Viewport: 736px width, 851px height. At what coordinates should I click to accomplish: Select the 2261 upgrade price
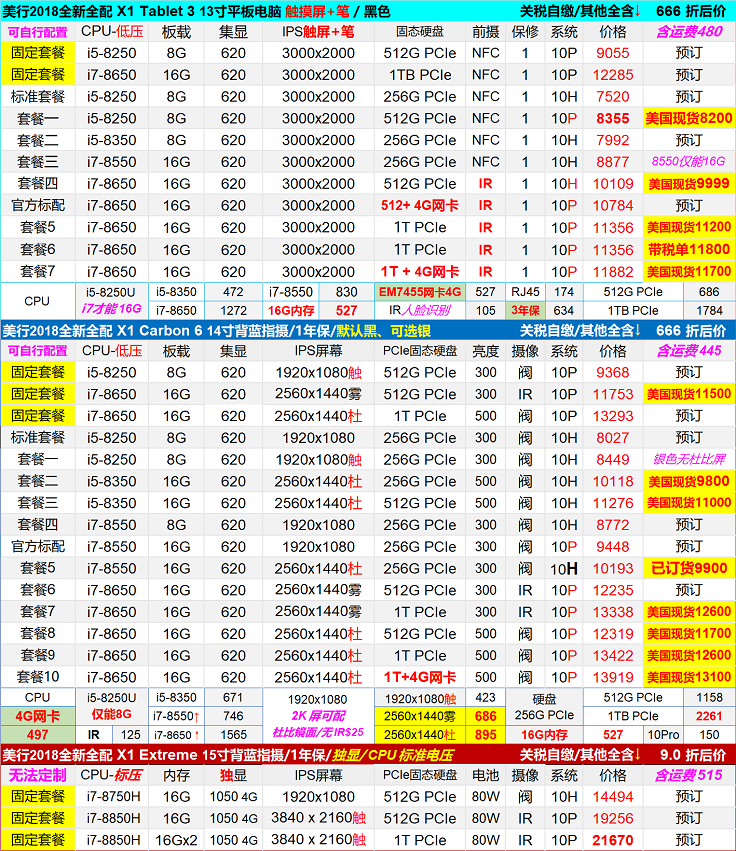point(709,716)
